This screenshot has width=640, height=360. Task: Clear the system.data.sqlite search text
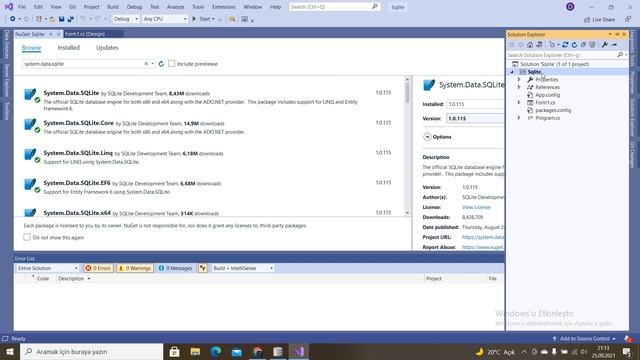pos(146,64)
